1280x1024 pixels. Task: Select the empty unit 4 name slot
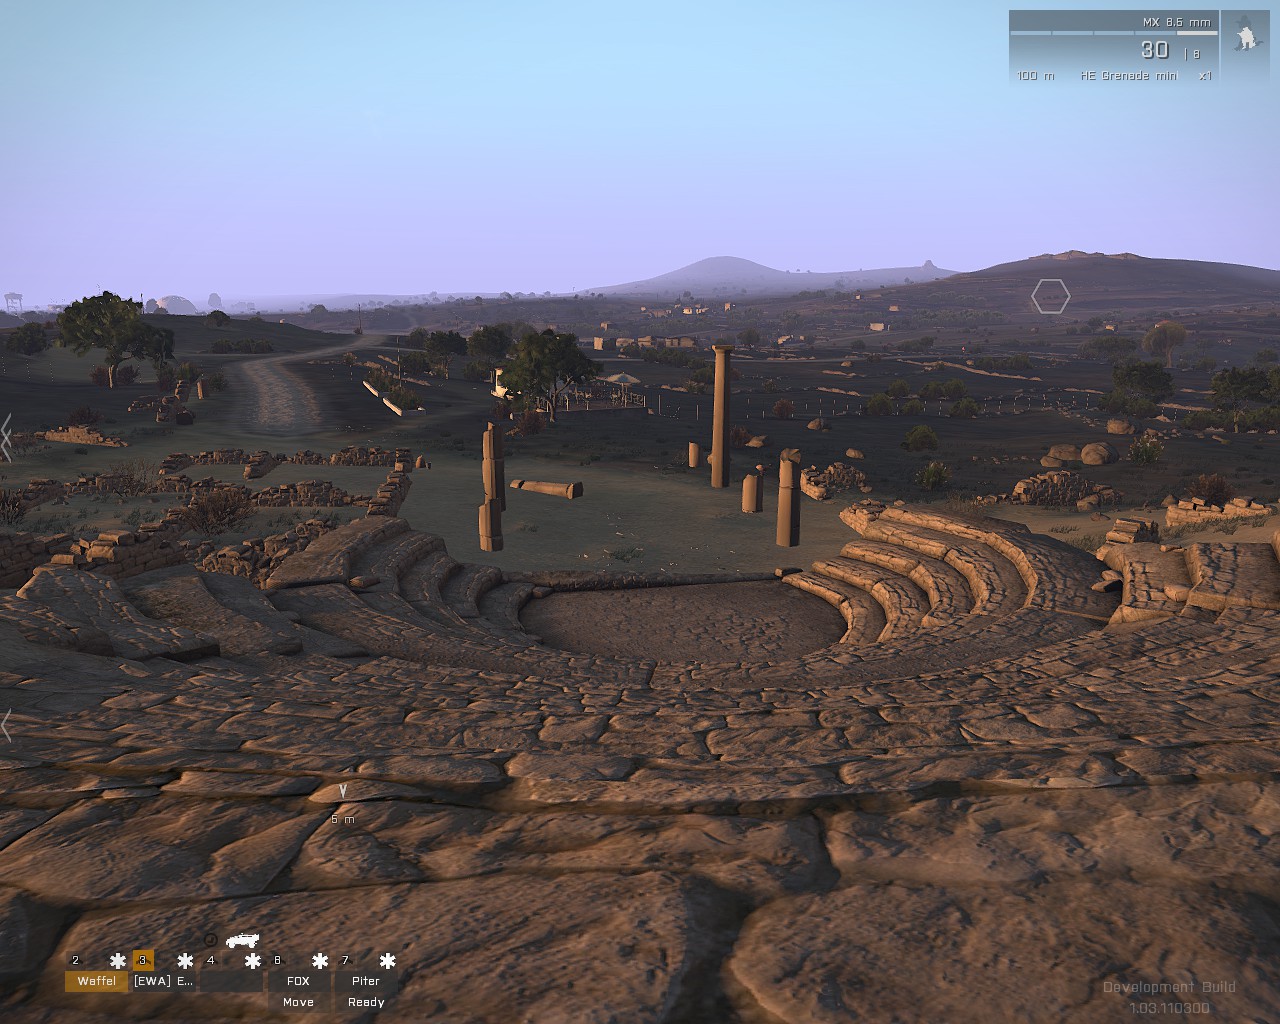(x=231, y=981)
